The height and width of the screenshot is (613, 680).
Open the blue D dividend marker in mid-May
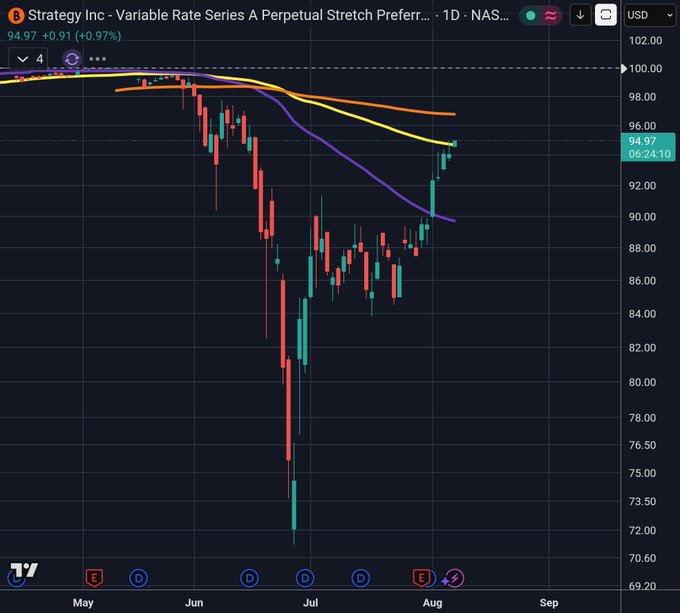point(139,578)
